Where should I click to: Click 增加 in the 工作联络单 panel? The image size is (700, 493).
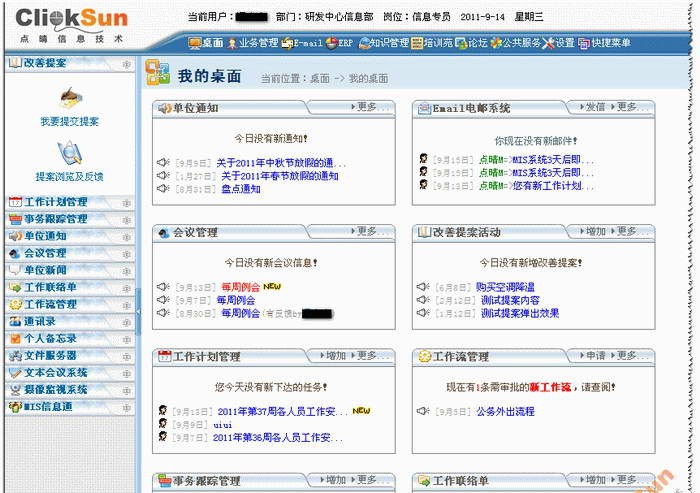click(x=592, y=480)
